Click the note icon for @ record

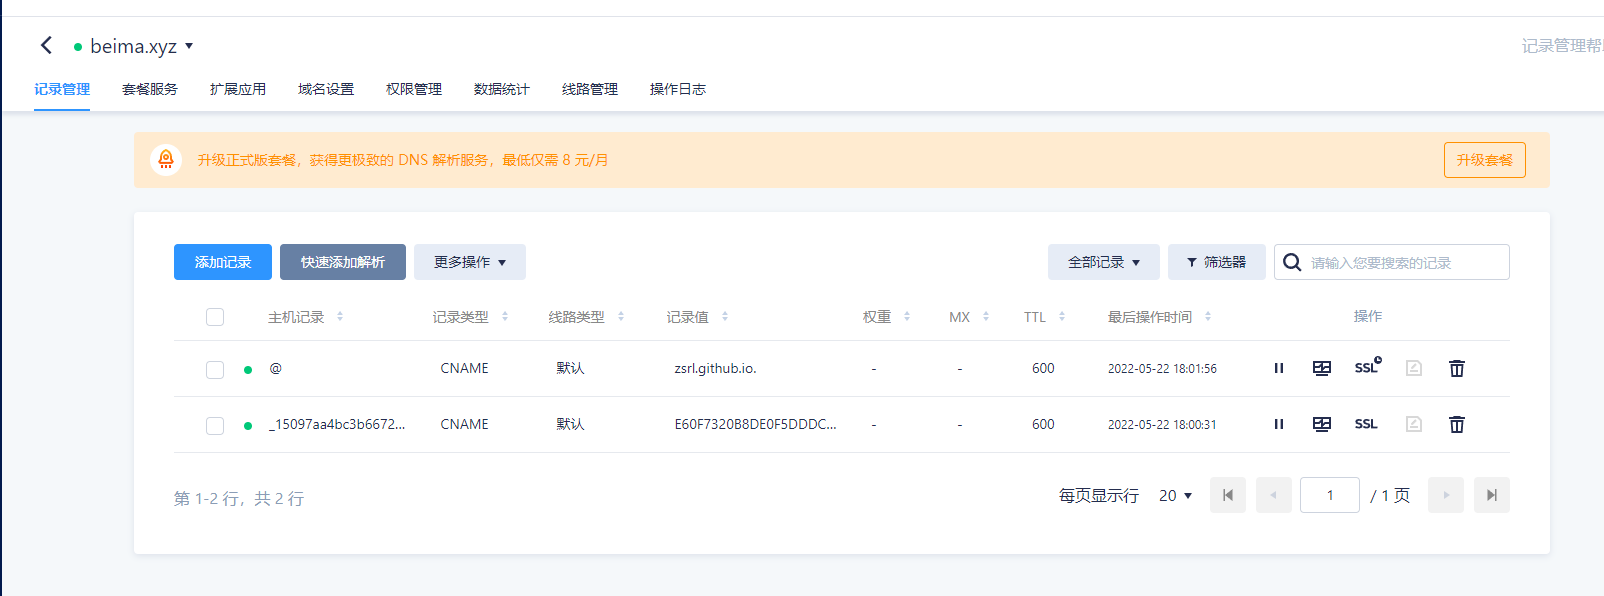(x=1414, y=368)
